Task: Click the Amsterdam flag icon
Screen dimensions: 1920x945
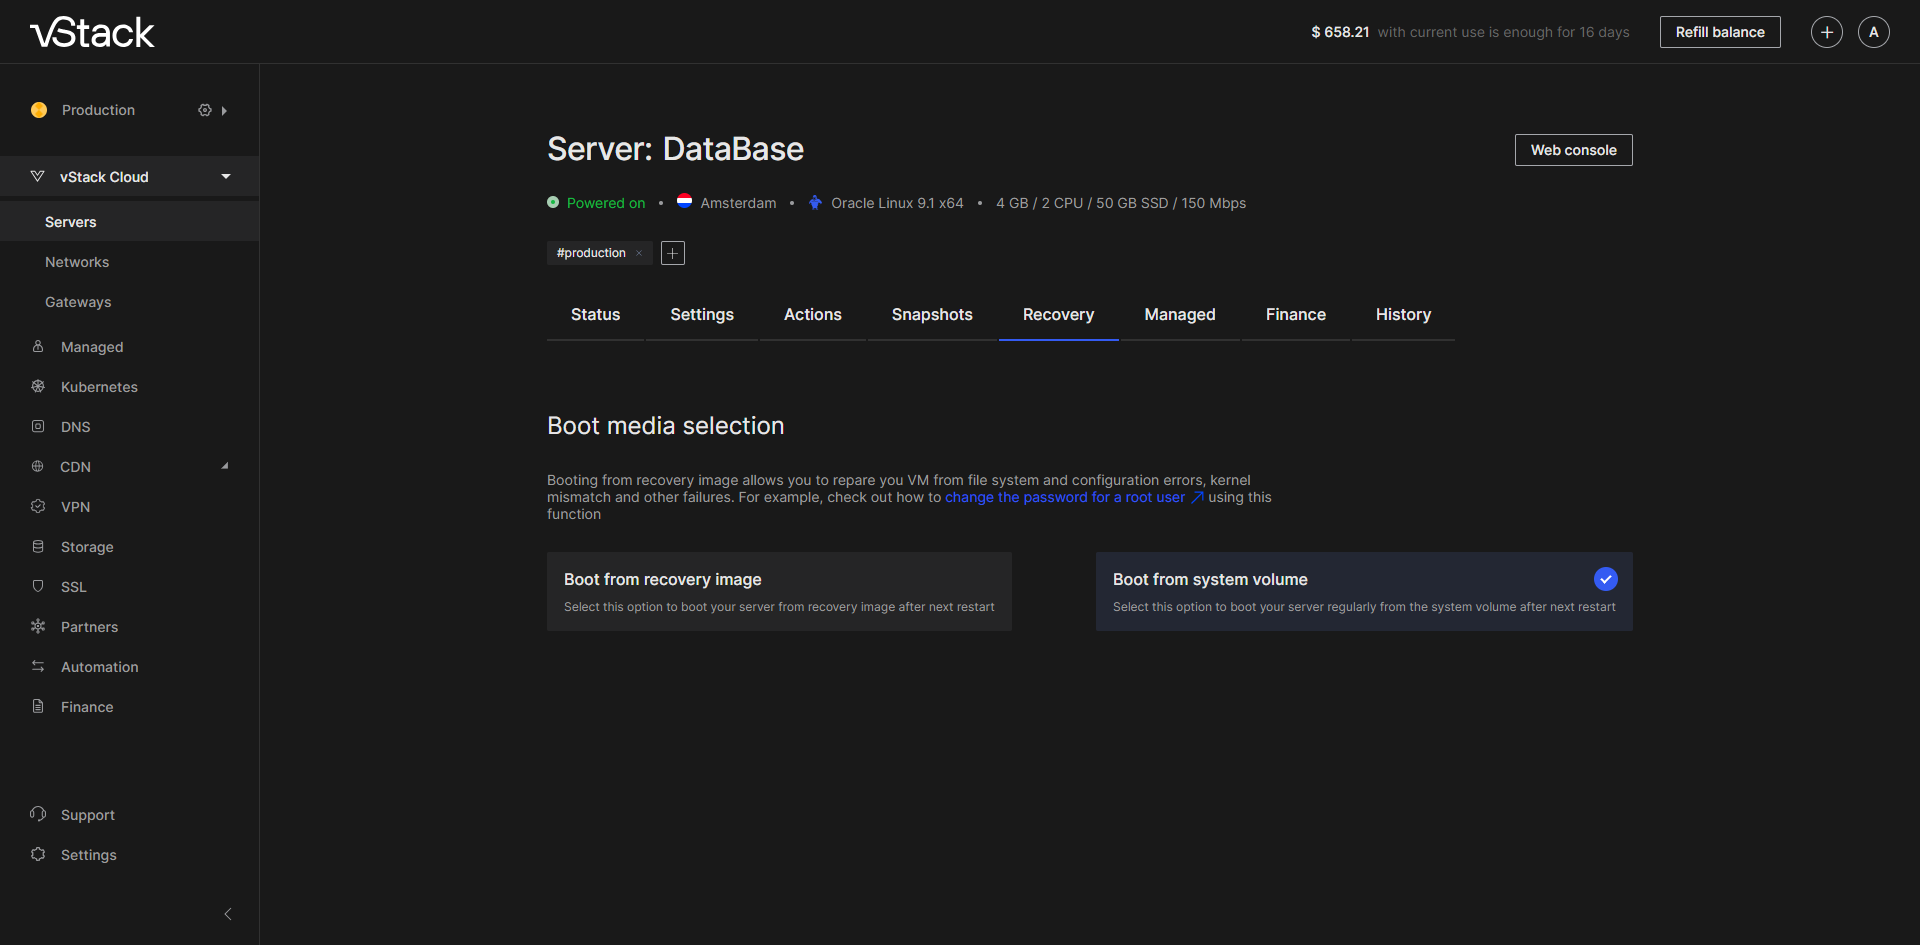Action: point(684,201)
